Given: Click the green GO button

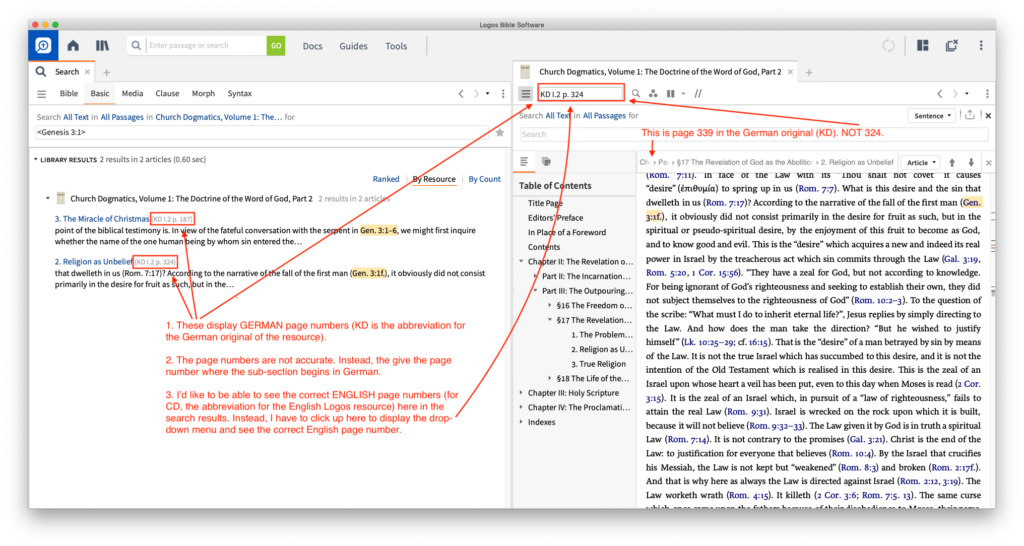Looking at the screenshot, I should [276, 46].
